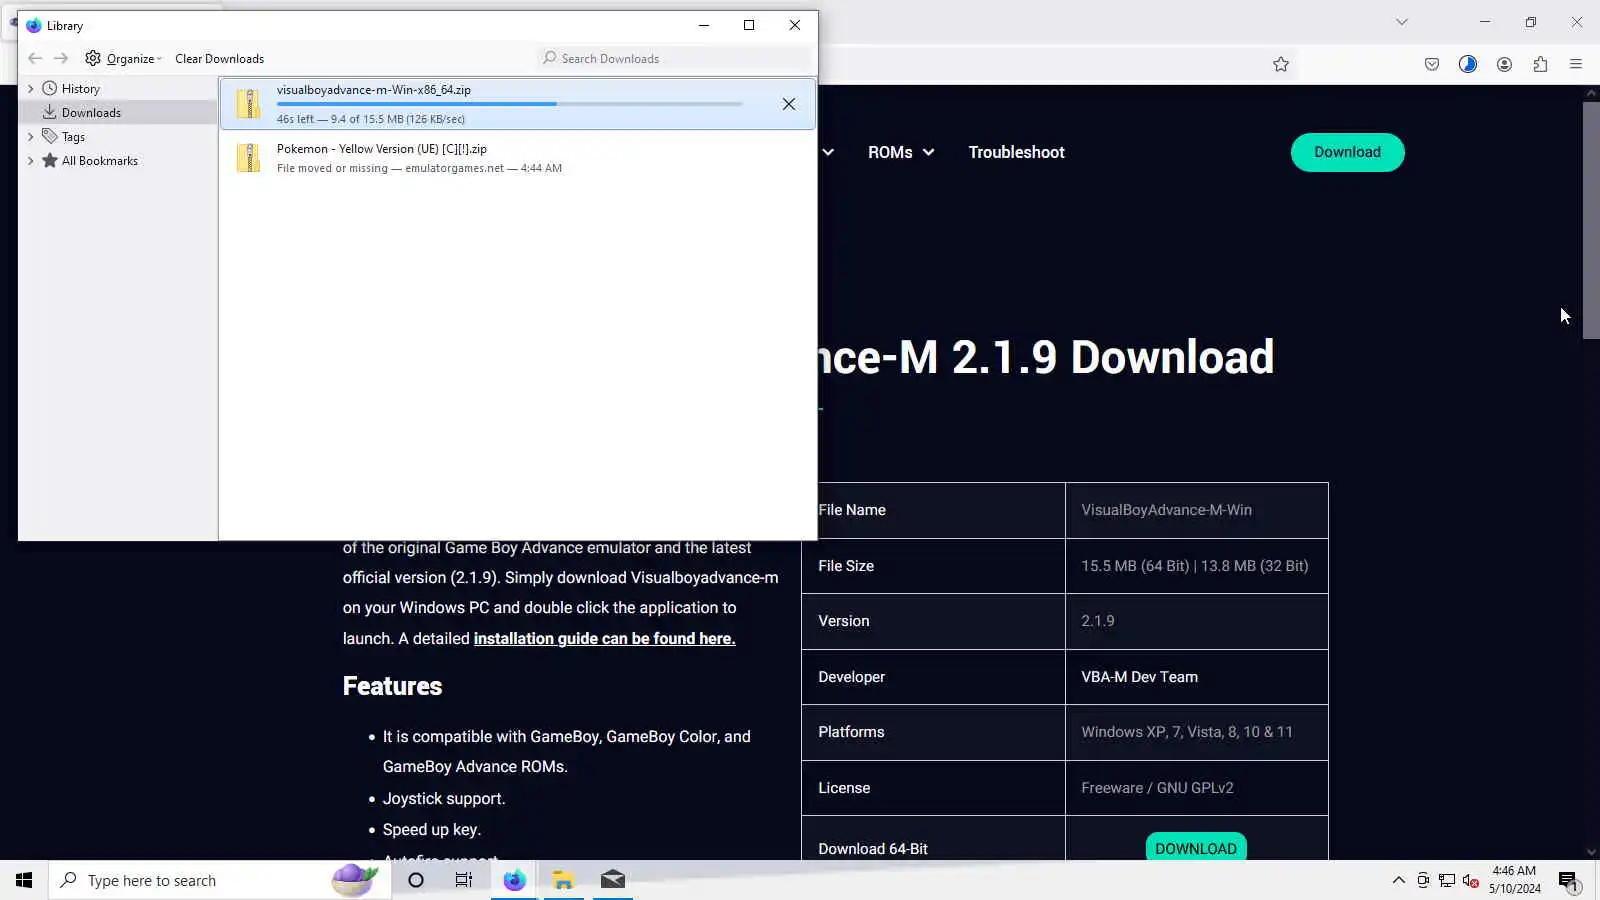
Task: Open the network tray icon
Action: 1447,880
